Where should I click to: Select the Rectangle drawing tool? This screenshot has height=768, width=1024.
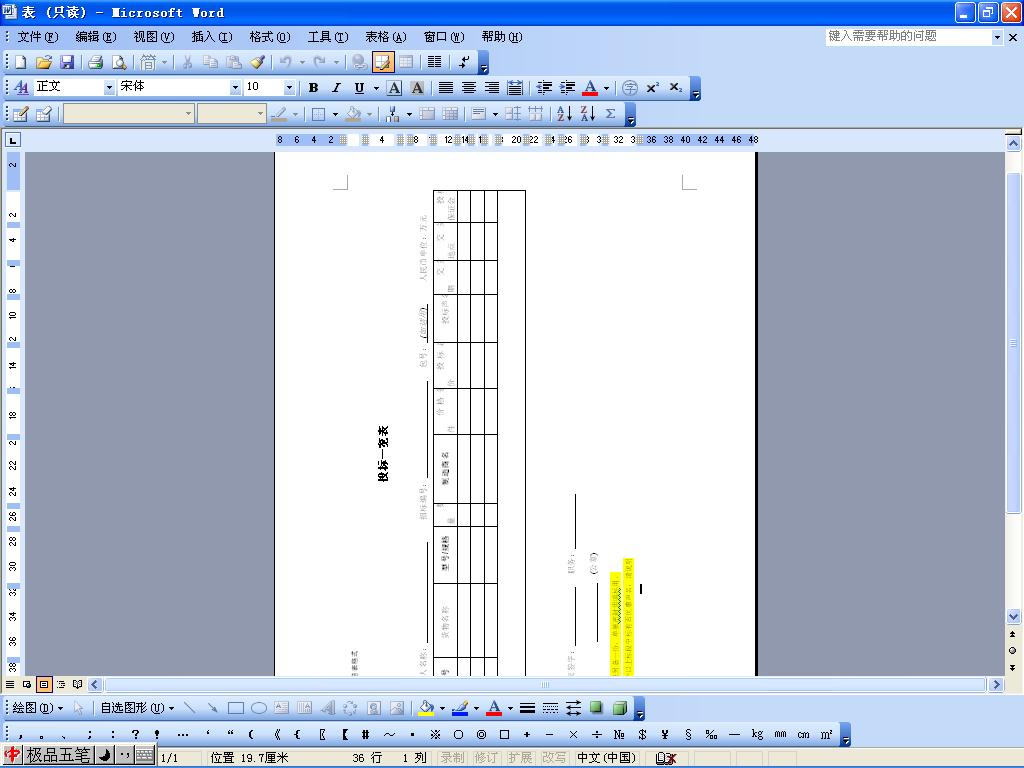point(236,708)
